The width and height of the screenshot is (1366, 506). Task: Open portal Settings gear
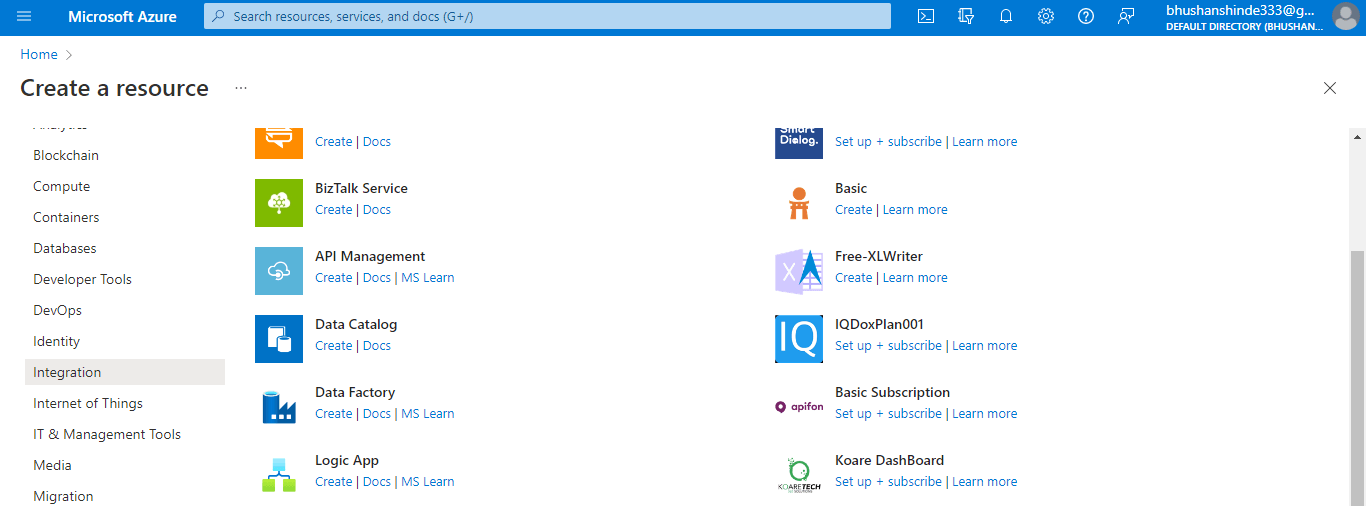coord(1046,16)
